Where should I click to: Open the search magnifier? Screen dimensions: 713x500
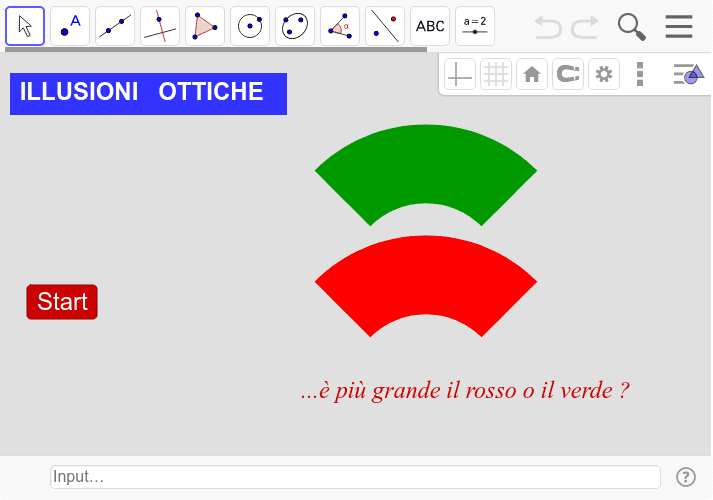(x=632, y=27)
